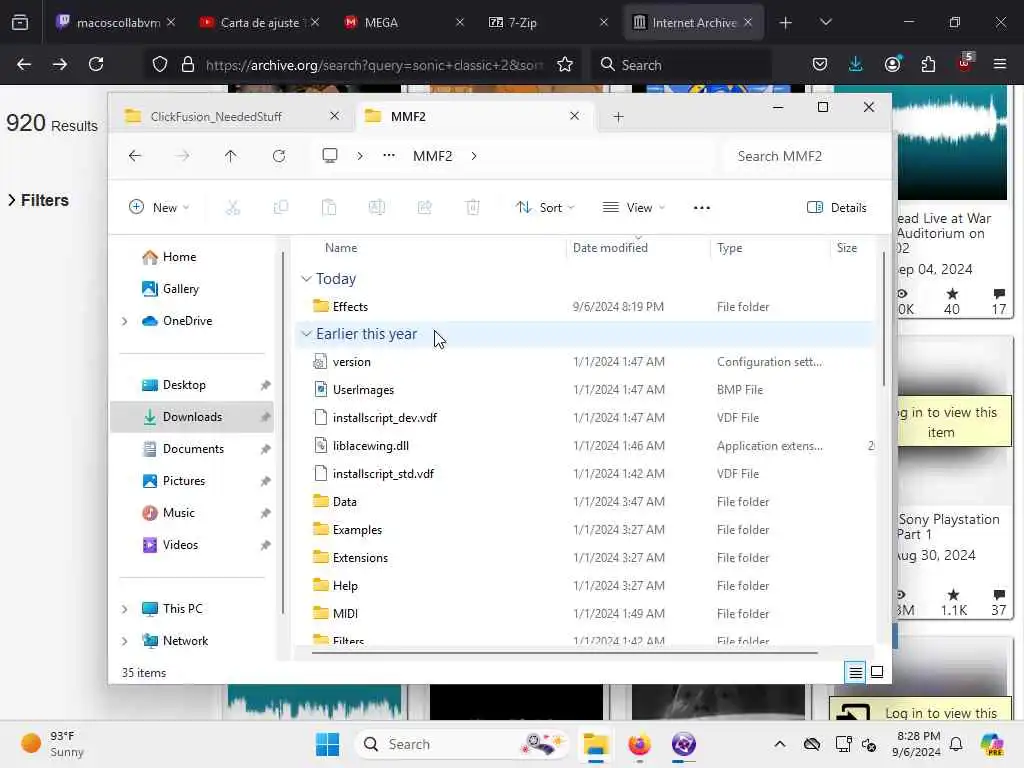
Task: Open Firefox account icon
Action: (892, 65)
